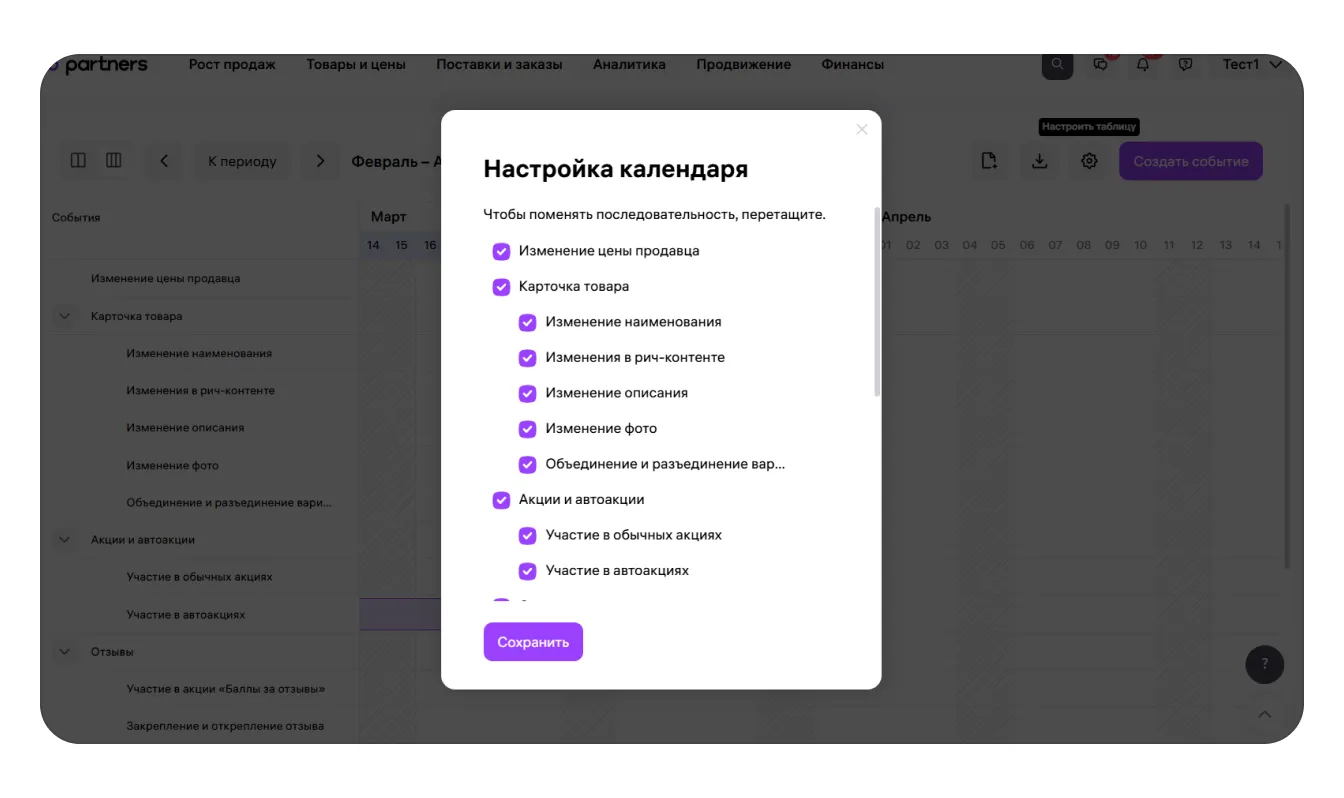Click the Создать событие button

tap(1190, 161)
